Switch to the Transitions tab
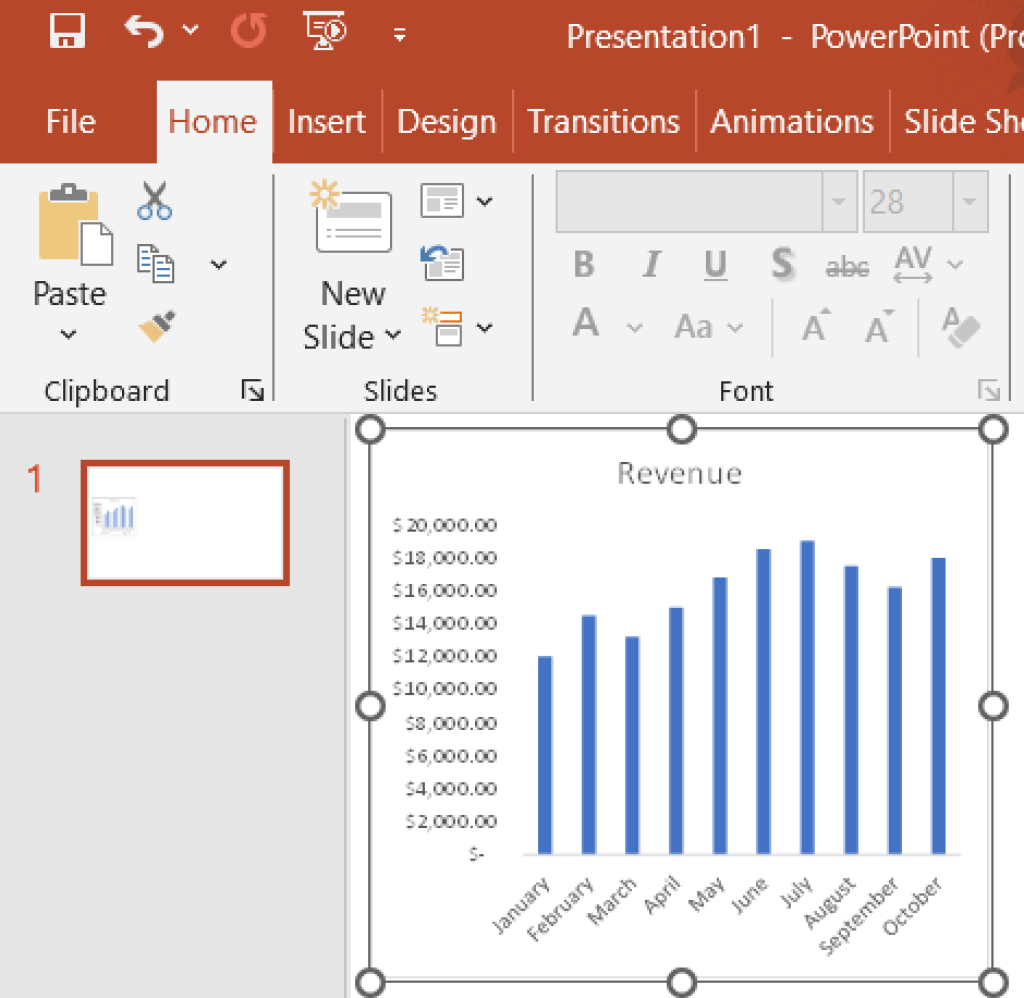Viewport: 1024px width, 998px height. [x=603, y=121]
